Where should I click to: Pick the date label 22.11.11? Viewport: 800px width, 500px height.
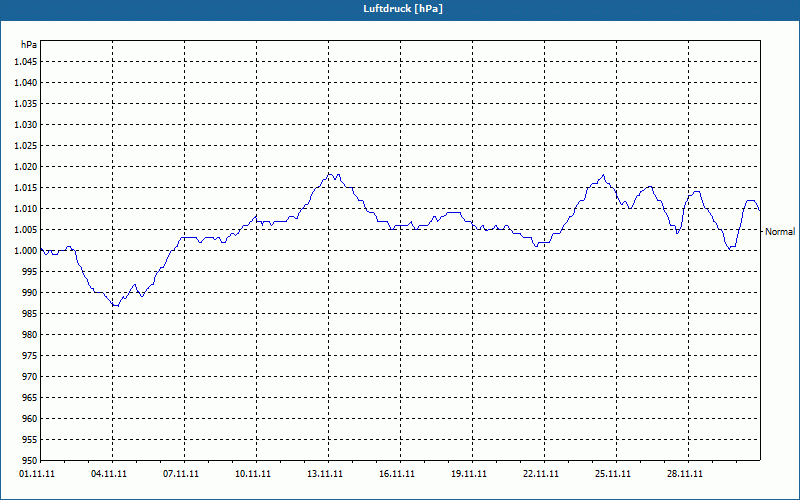point(540,473)
